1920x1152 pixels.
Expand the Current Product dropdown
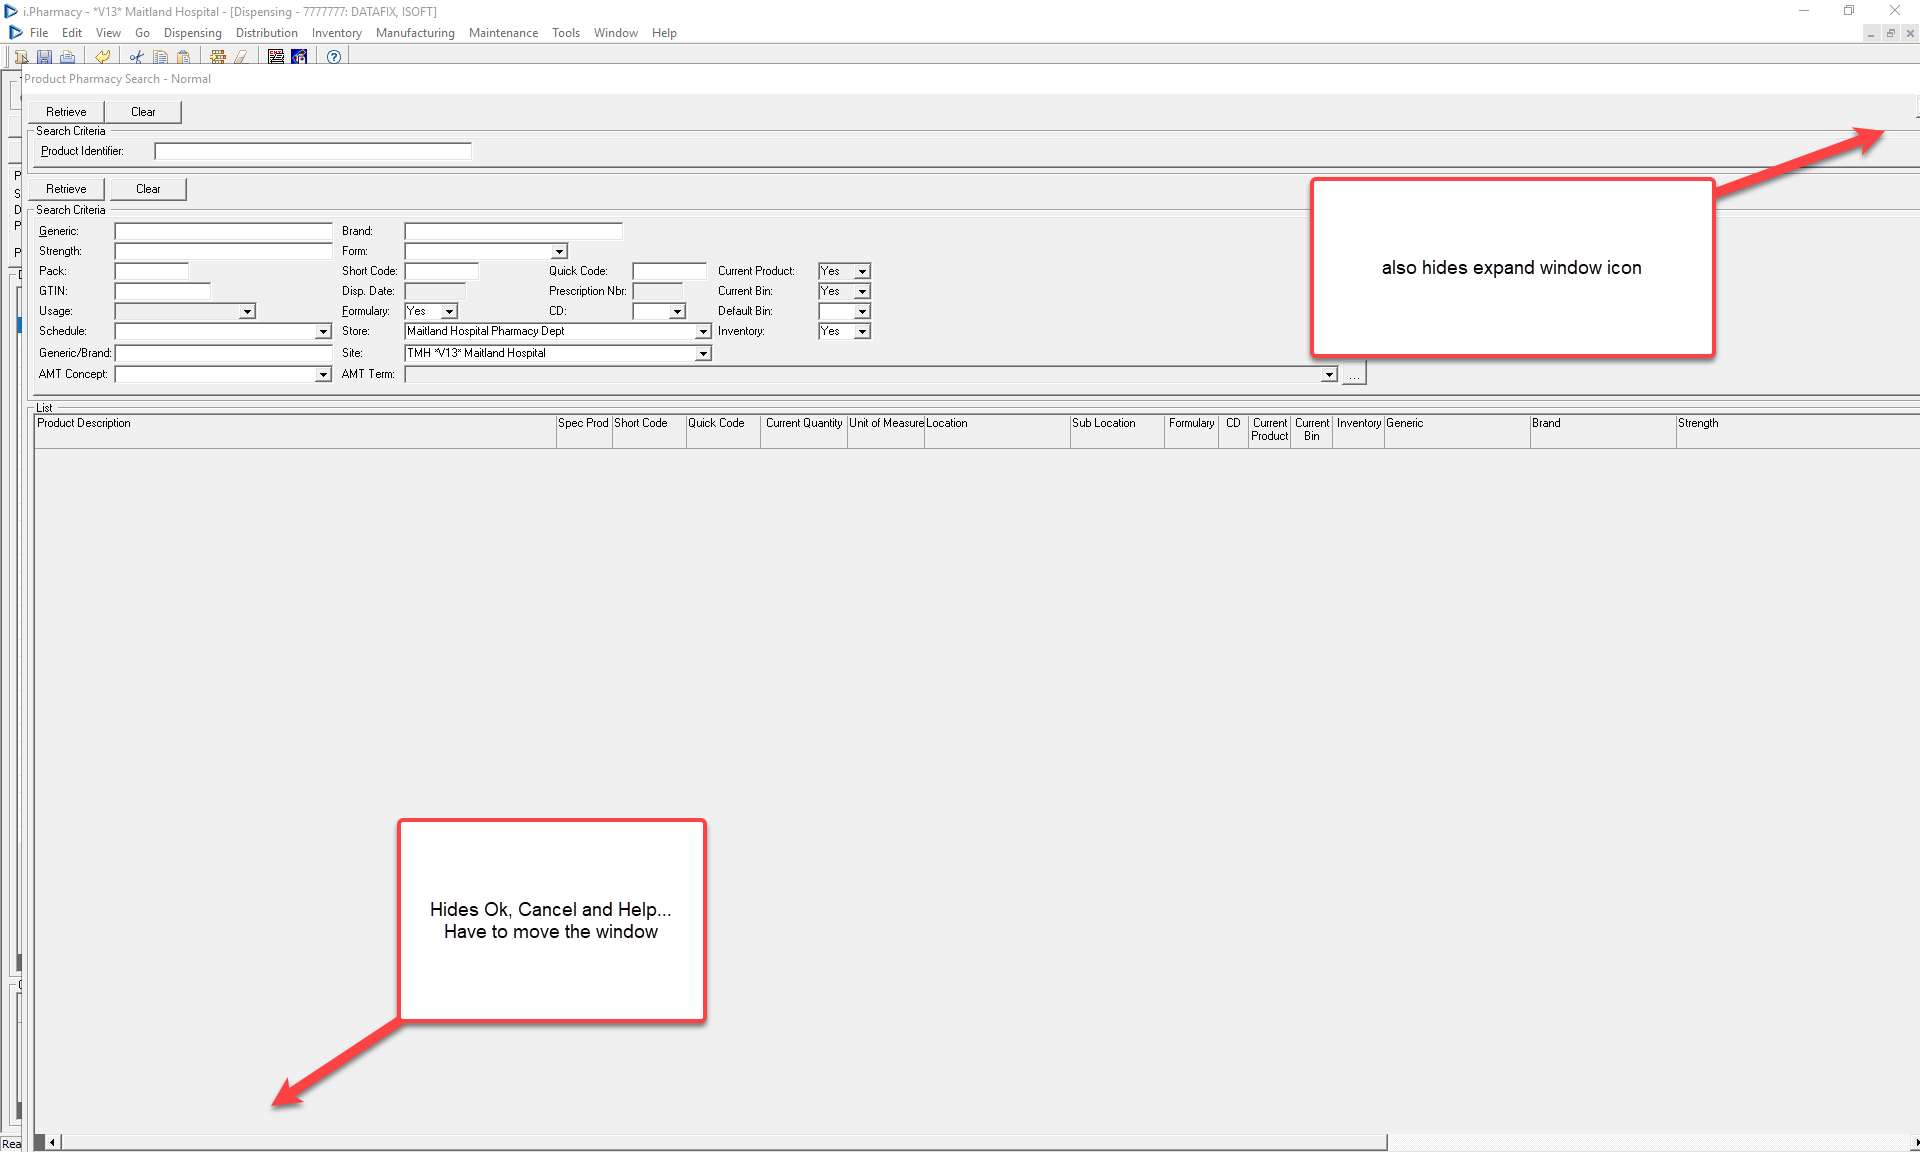862,272
